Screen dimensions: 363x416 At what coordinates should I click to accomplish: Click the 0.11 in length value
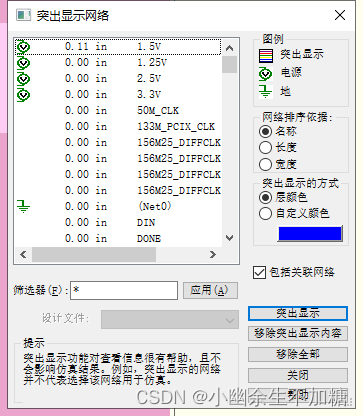click(86, 46)
